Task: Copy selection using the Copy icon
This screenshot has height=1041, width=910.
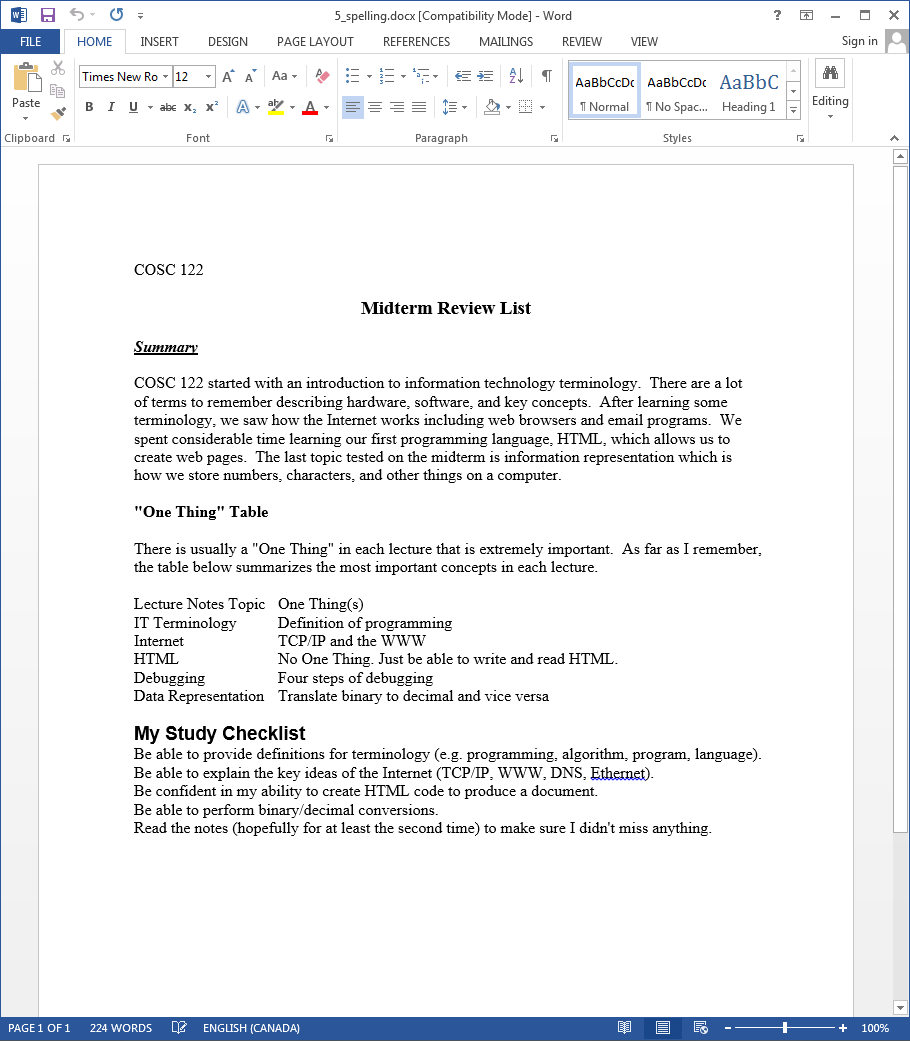Action: pos(58,91)
